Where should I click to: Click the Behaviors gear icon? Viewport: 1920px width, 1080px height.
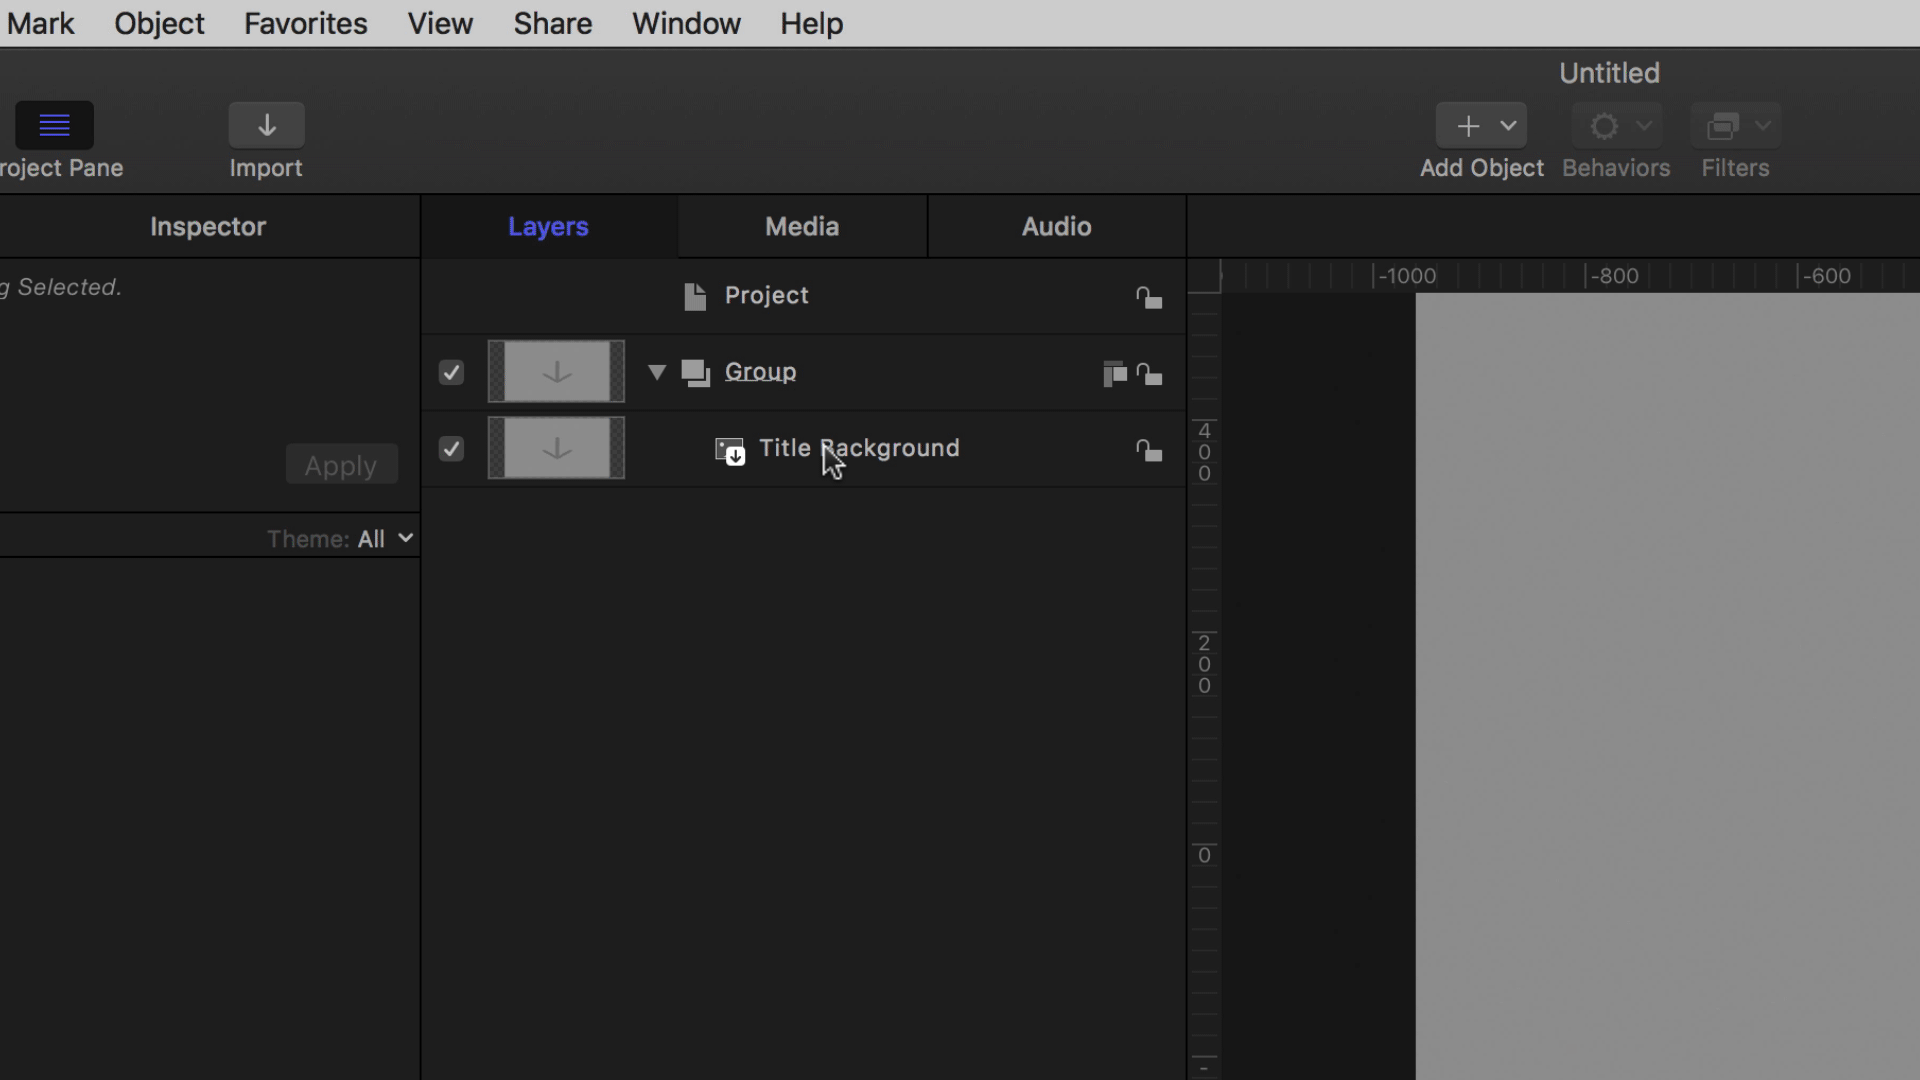[1604, 126]
